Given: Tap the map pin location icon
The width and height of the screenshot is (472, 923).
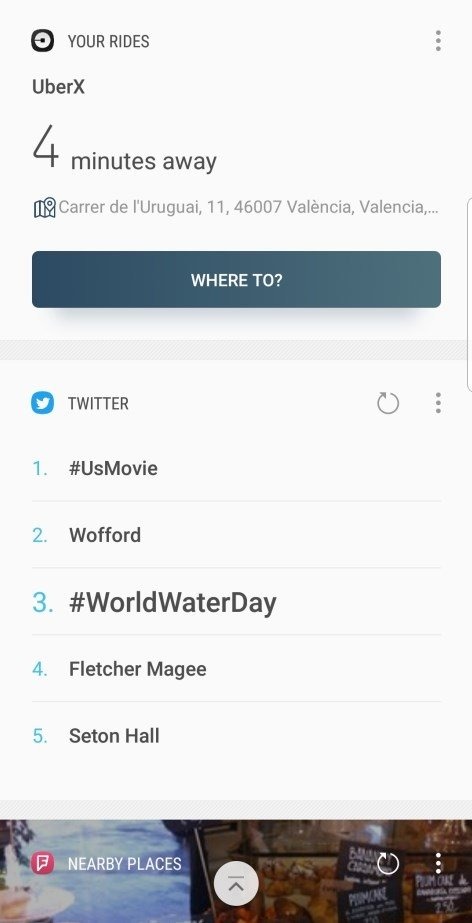Looking at the screenshot, I should click(x=45, y=208).
